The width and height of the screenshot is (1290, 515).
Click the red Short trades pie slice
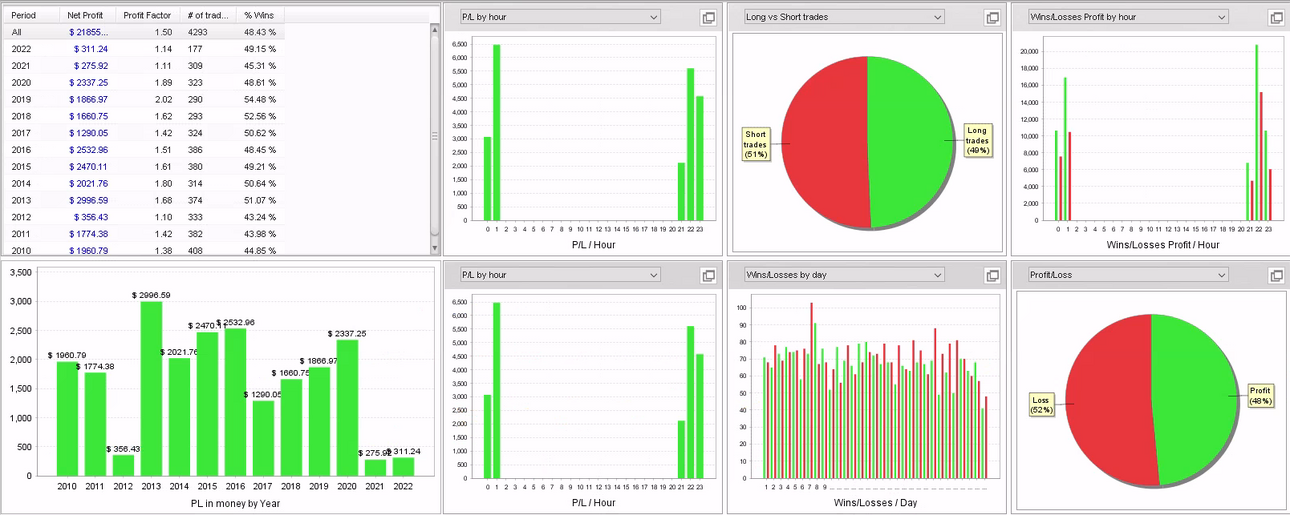coord(825,140)
